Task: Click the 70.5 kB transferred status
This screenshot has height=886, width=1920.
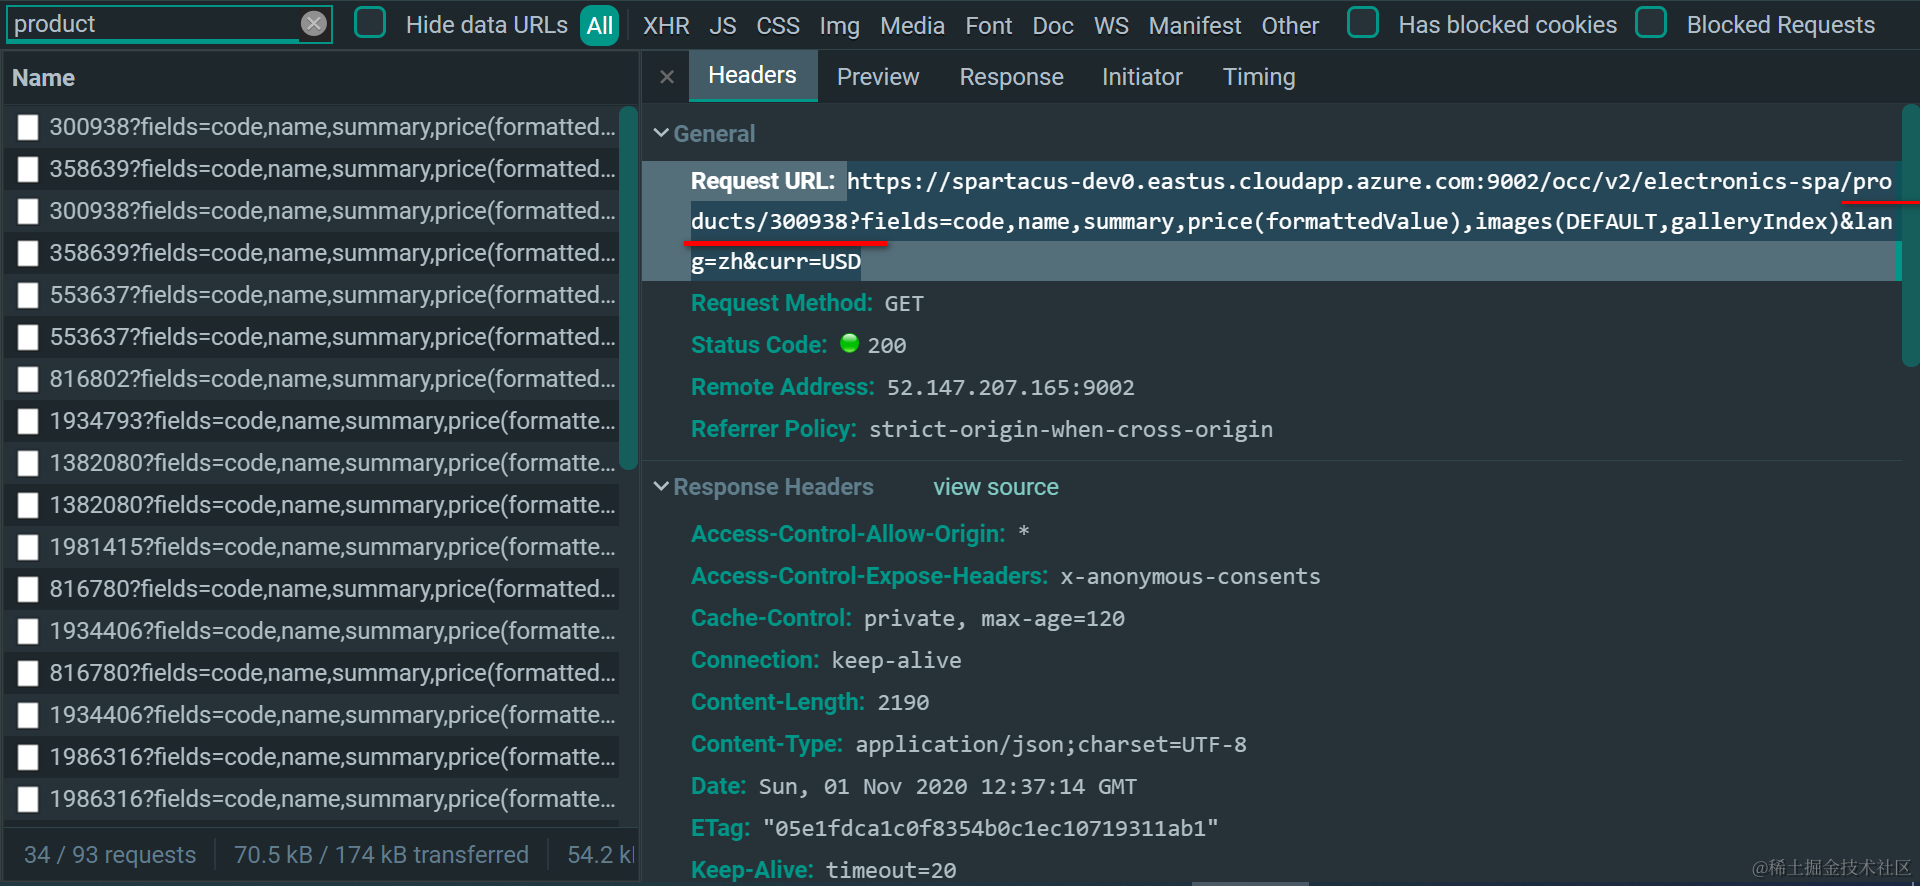Action: click(381, 855)
